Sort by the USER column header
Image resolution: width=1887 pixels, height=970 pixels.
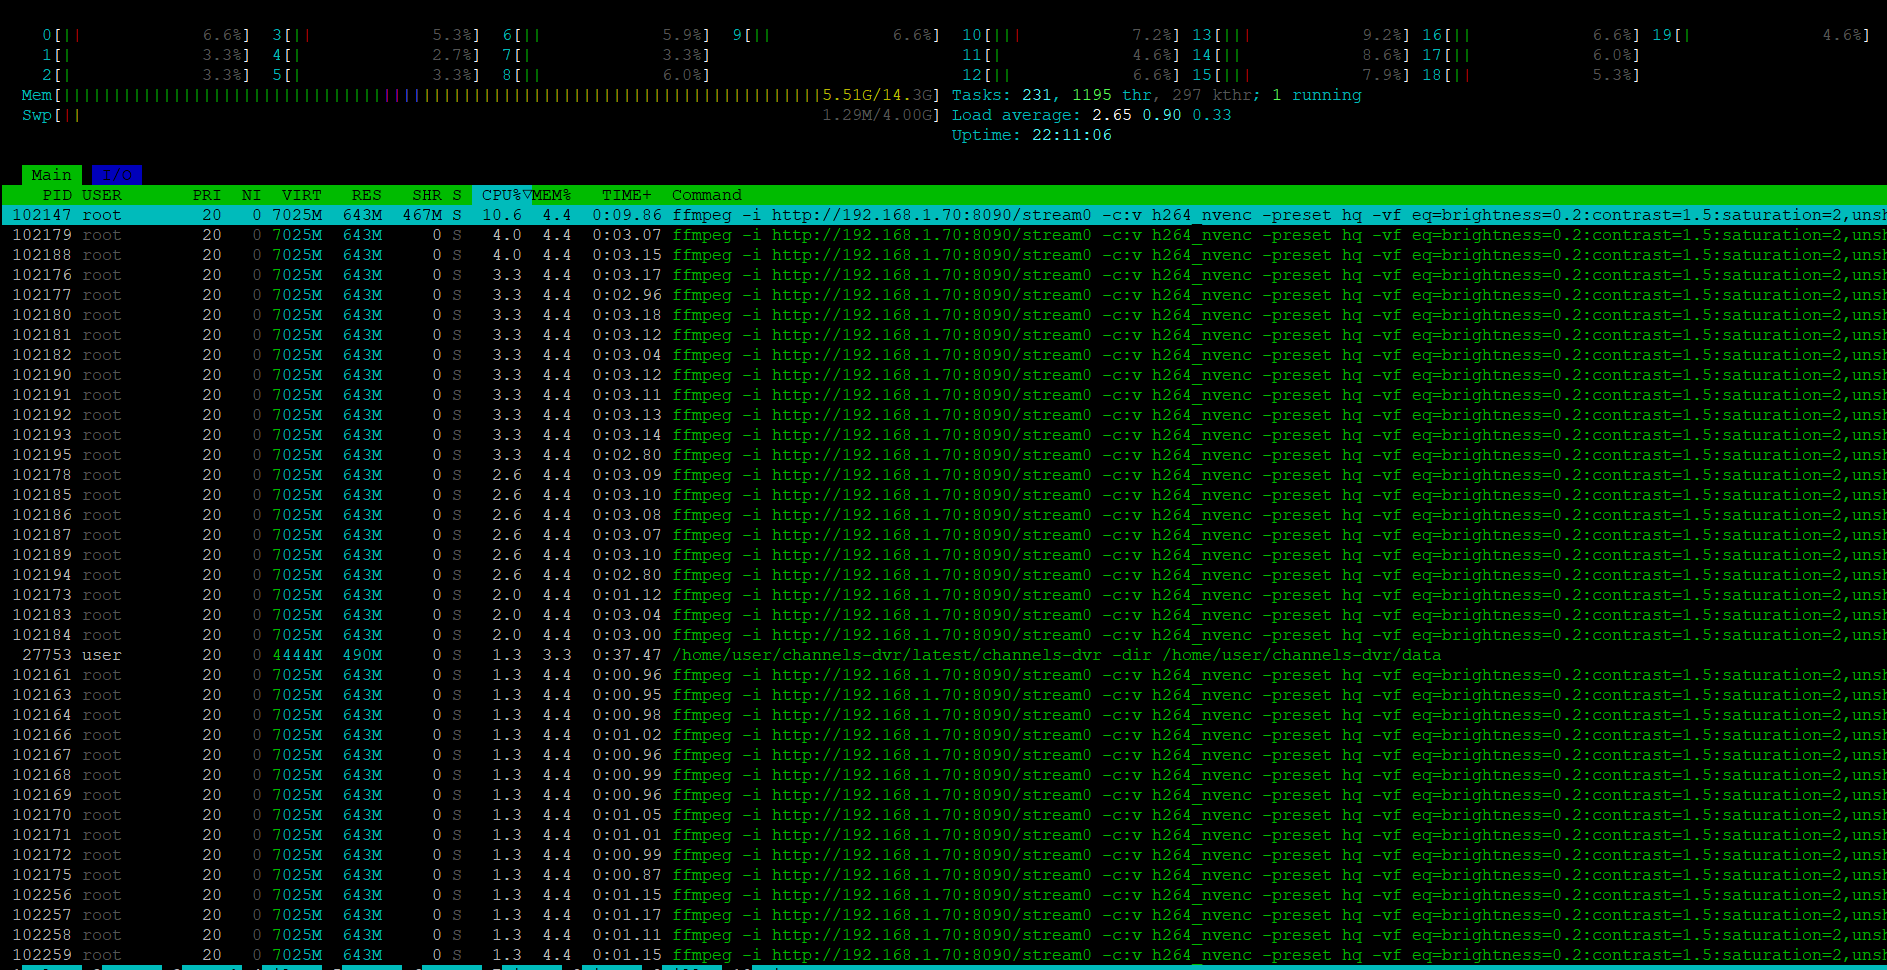click(101, 195)
